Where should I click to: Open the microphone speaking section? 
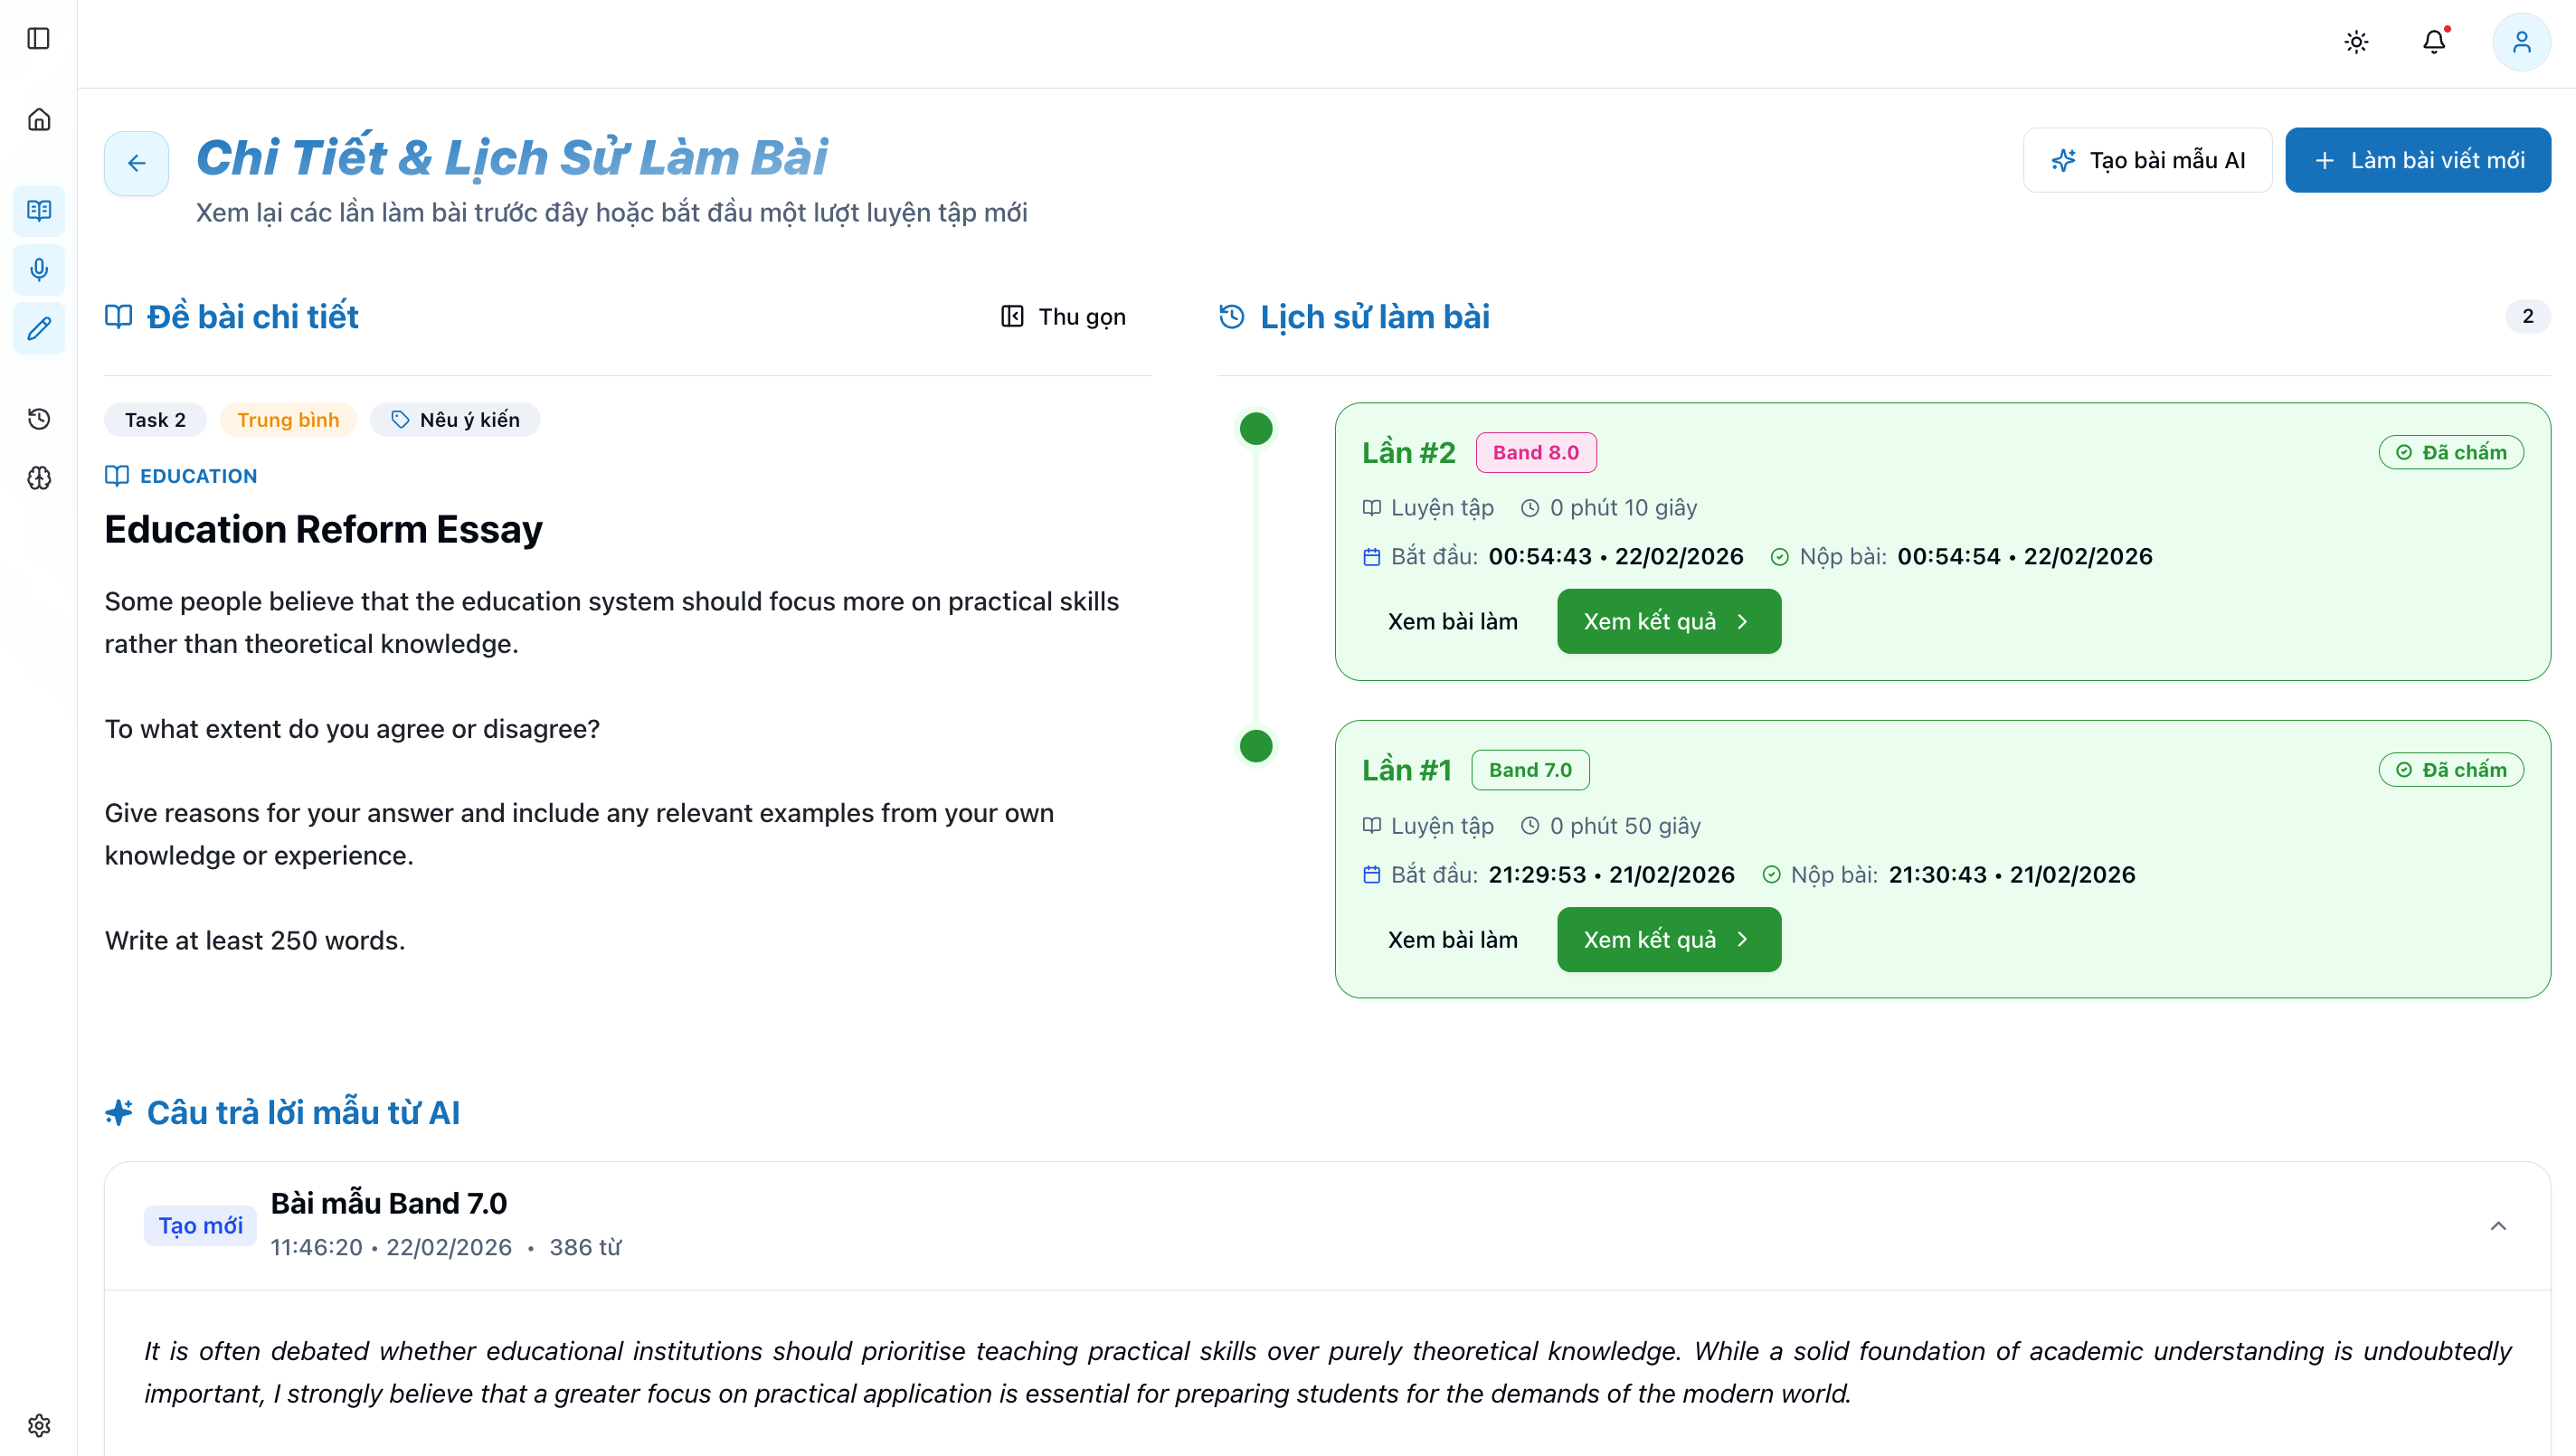[x=38, y=269]
